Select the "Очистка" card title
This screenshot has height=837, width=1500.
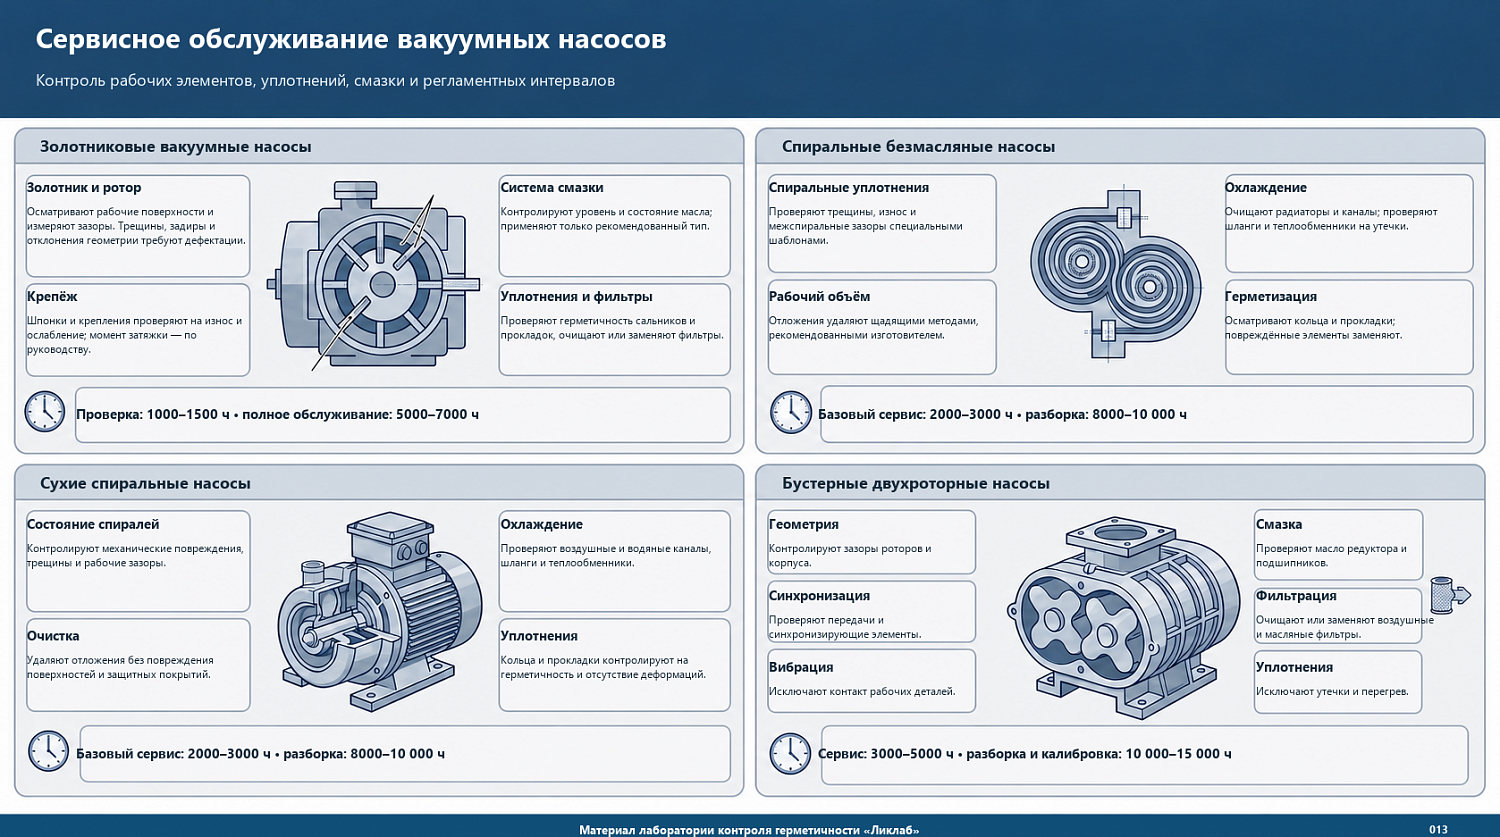[53, 635]
